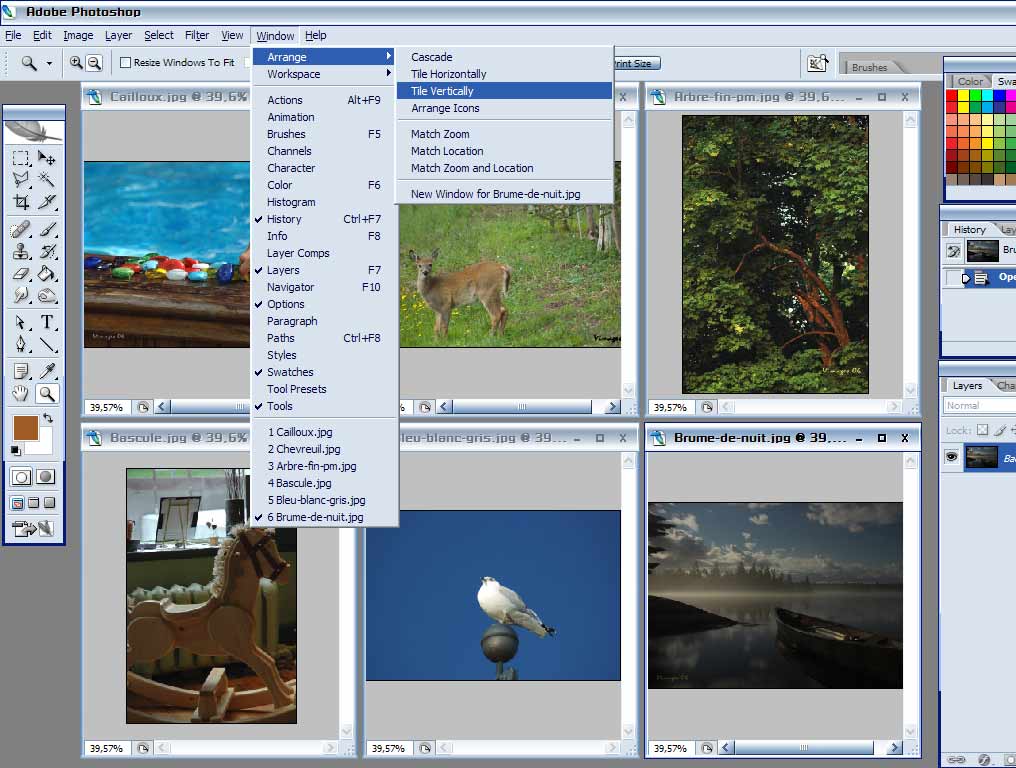The height and width of the screenshot is (768, 1016).
Task: Toggle Tools panel in Window menu
Action: [x=324, y=406]
